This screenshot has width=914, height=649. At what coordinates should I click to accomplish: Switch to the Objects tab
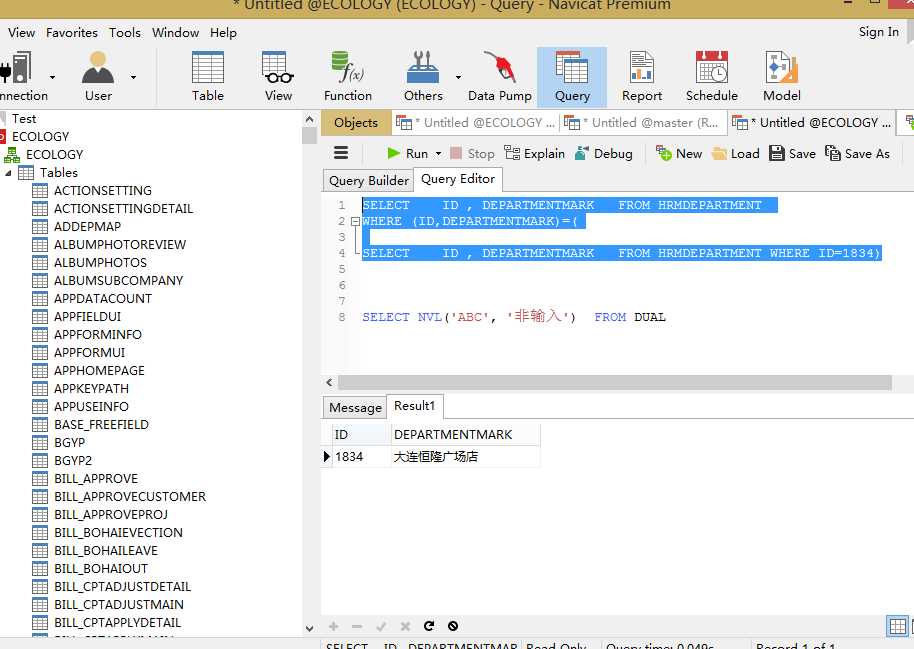click(x=356, y=122)
